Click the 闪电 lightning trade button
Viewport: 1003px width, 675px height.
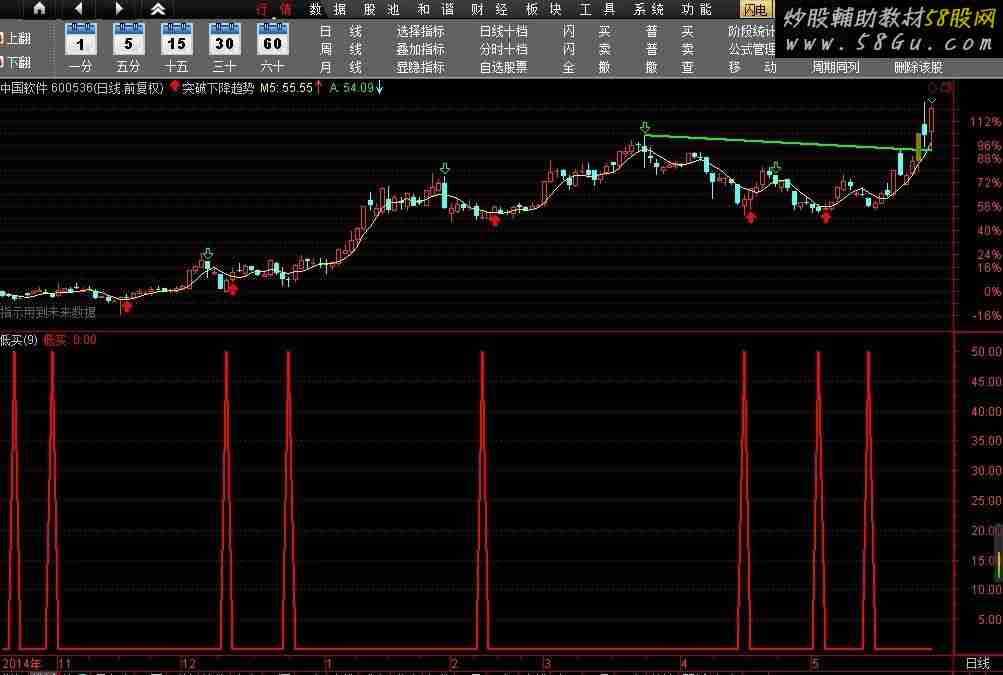pos(755,10)
